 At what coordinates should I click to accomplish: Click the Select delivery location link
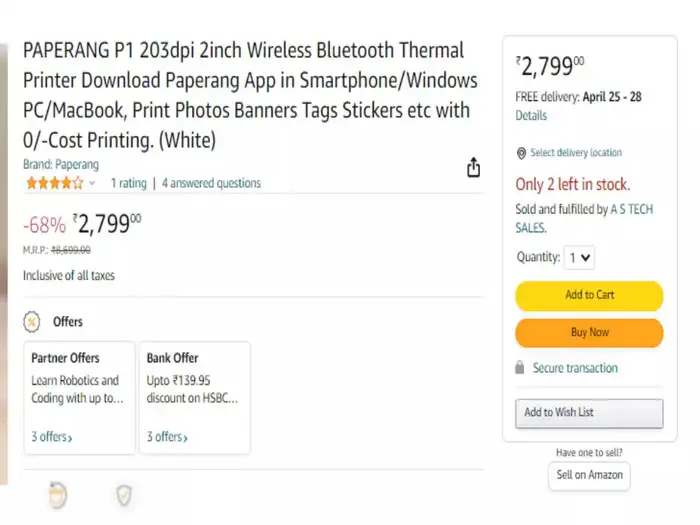576,153
